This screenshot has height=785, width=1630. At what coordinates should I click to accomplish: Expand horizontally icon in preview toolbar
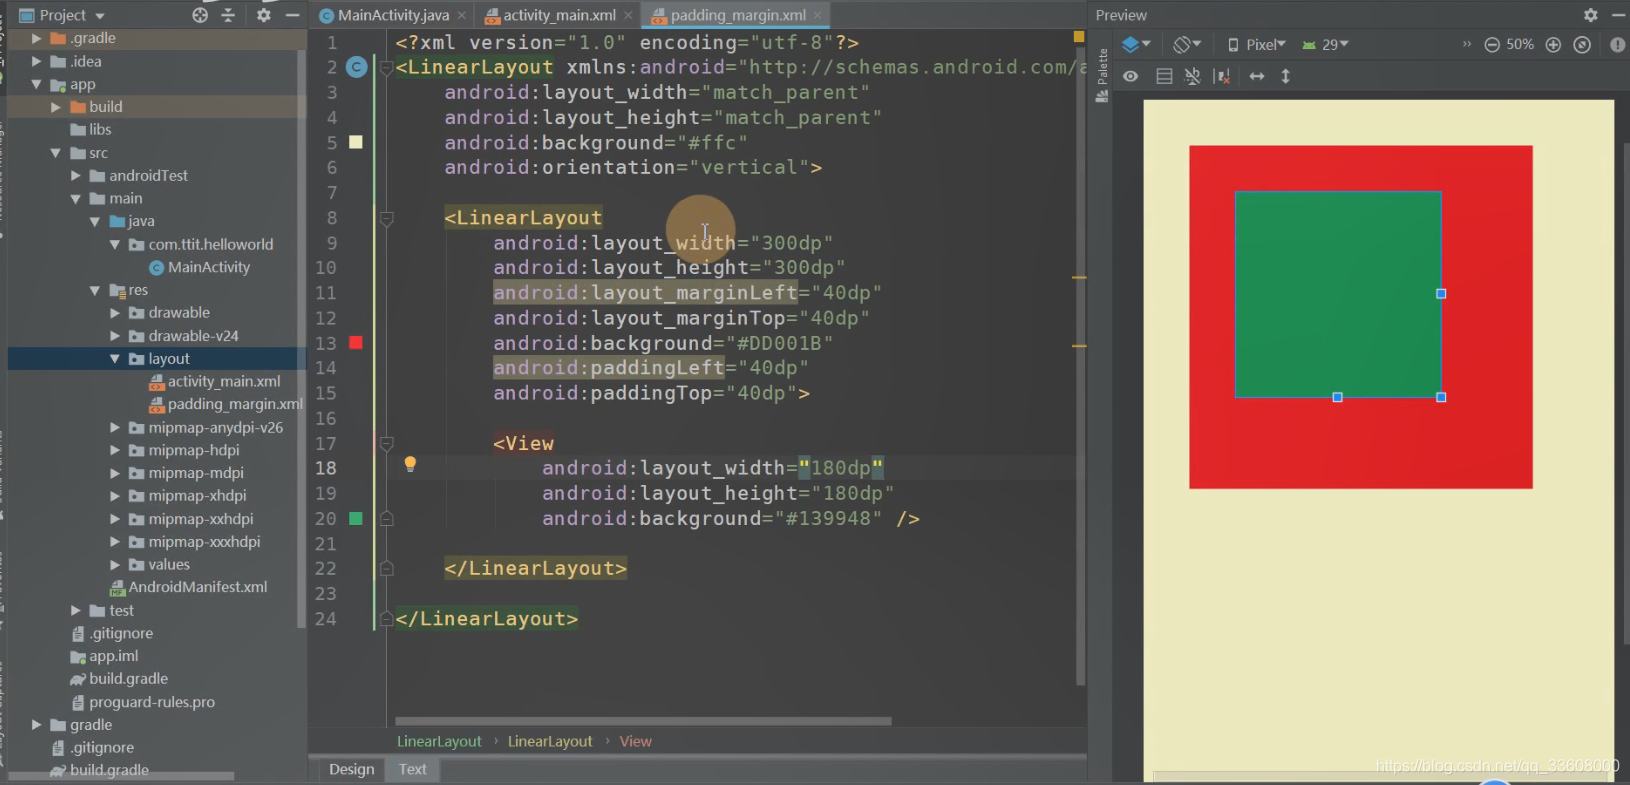click(x=1257, y=76)
